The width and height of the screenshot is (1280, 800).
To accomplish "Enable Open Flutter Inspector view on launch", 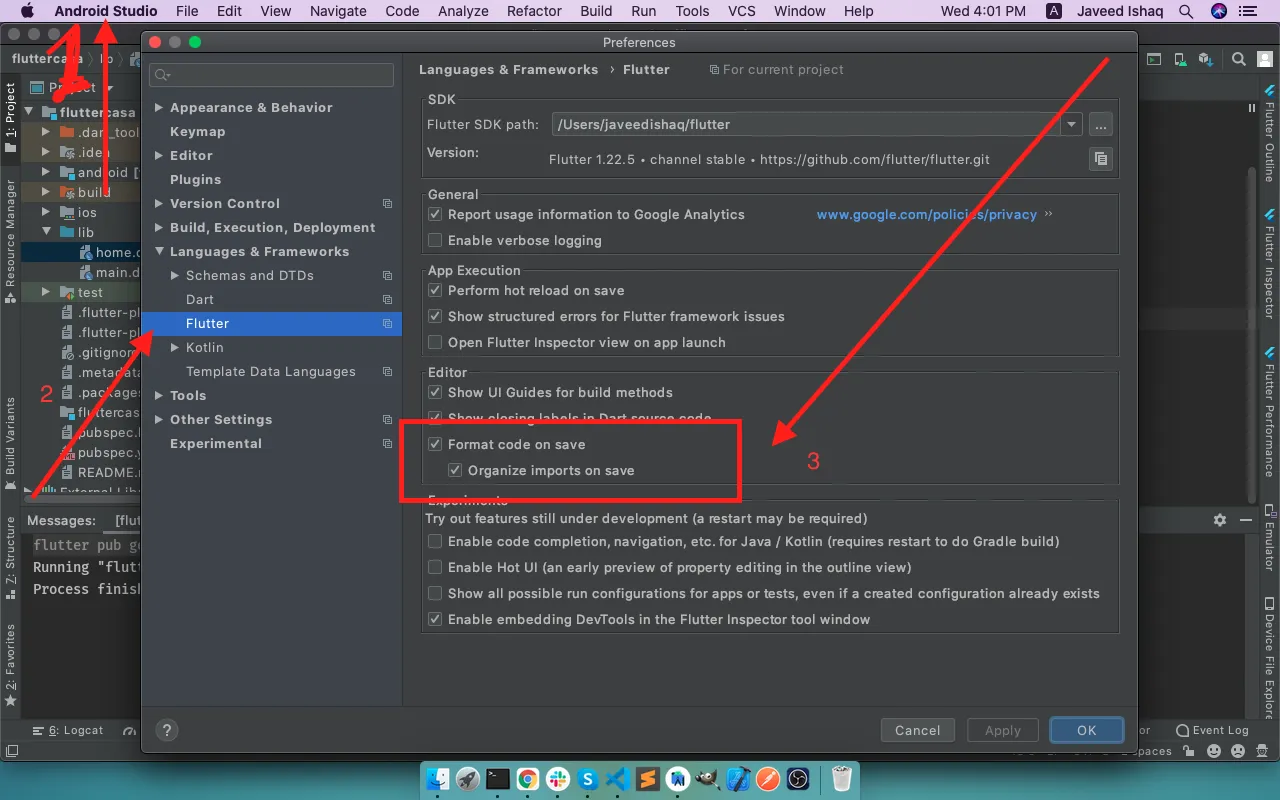I will pyautogui.click(x=435, y=343).
